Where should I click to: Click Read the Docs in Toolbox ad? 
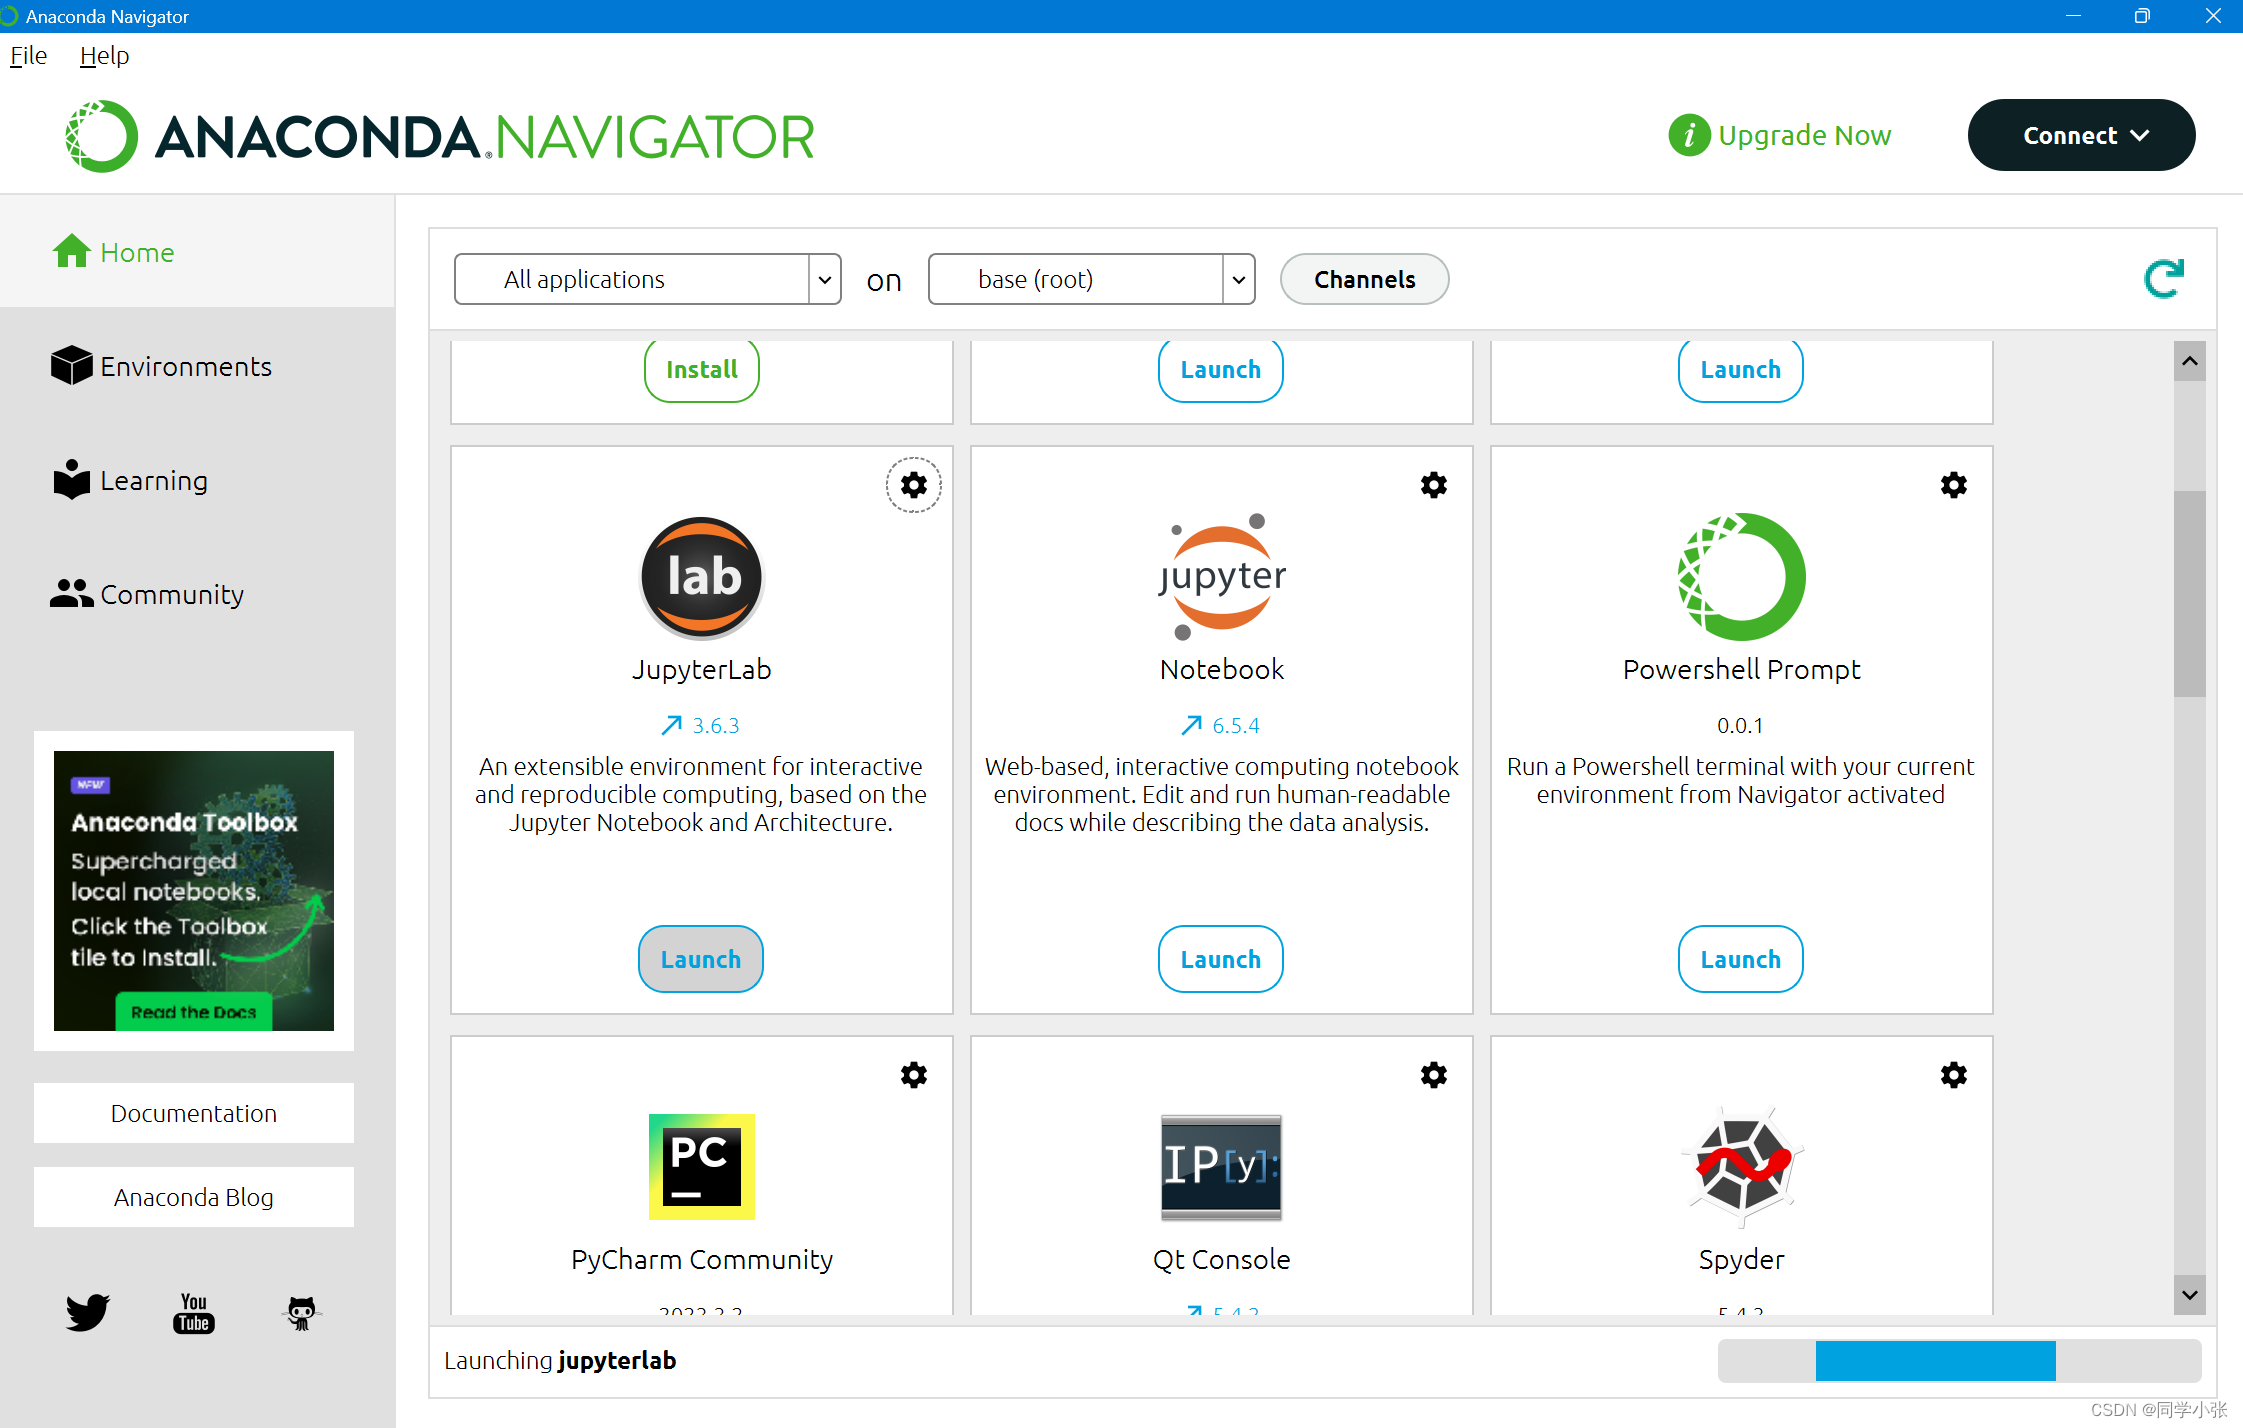pyautogui.click(x=194, y=1012)
